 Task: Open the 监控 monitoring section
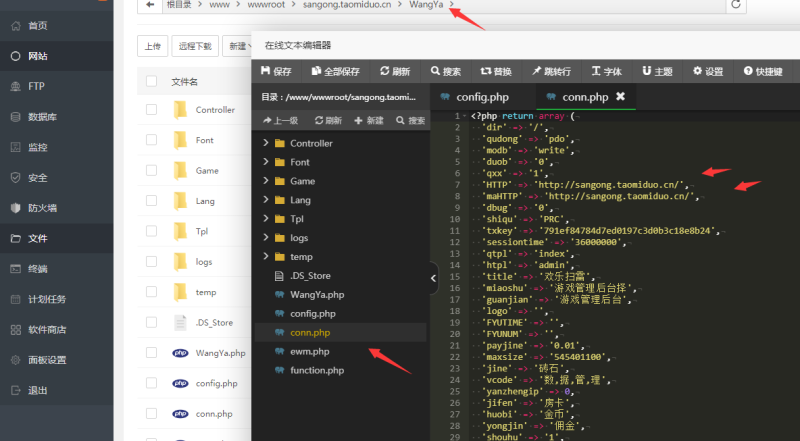click(56, 148)
